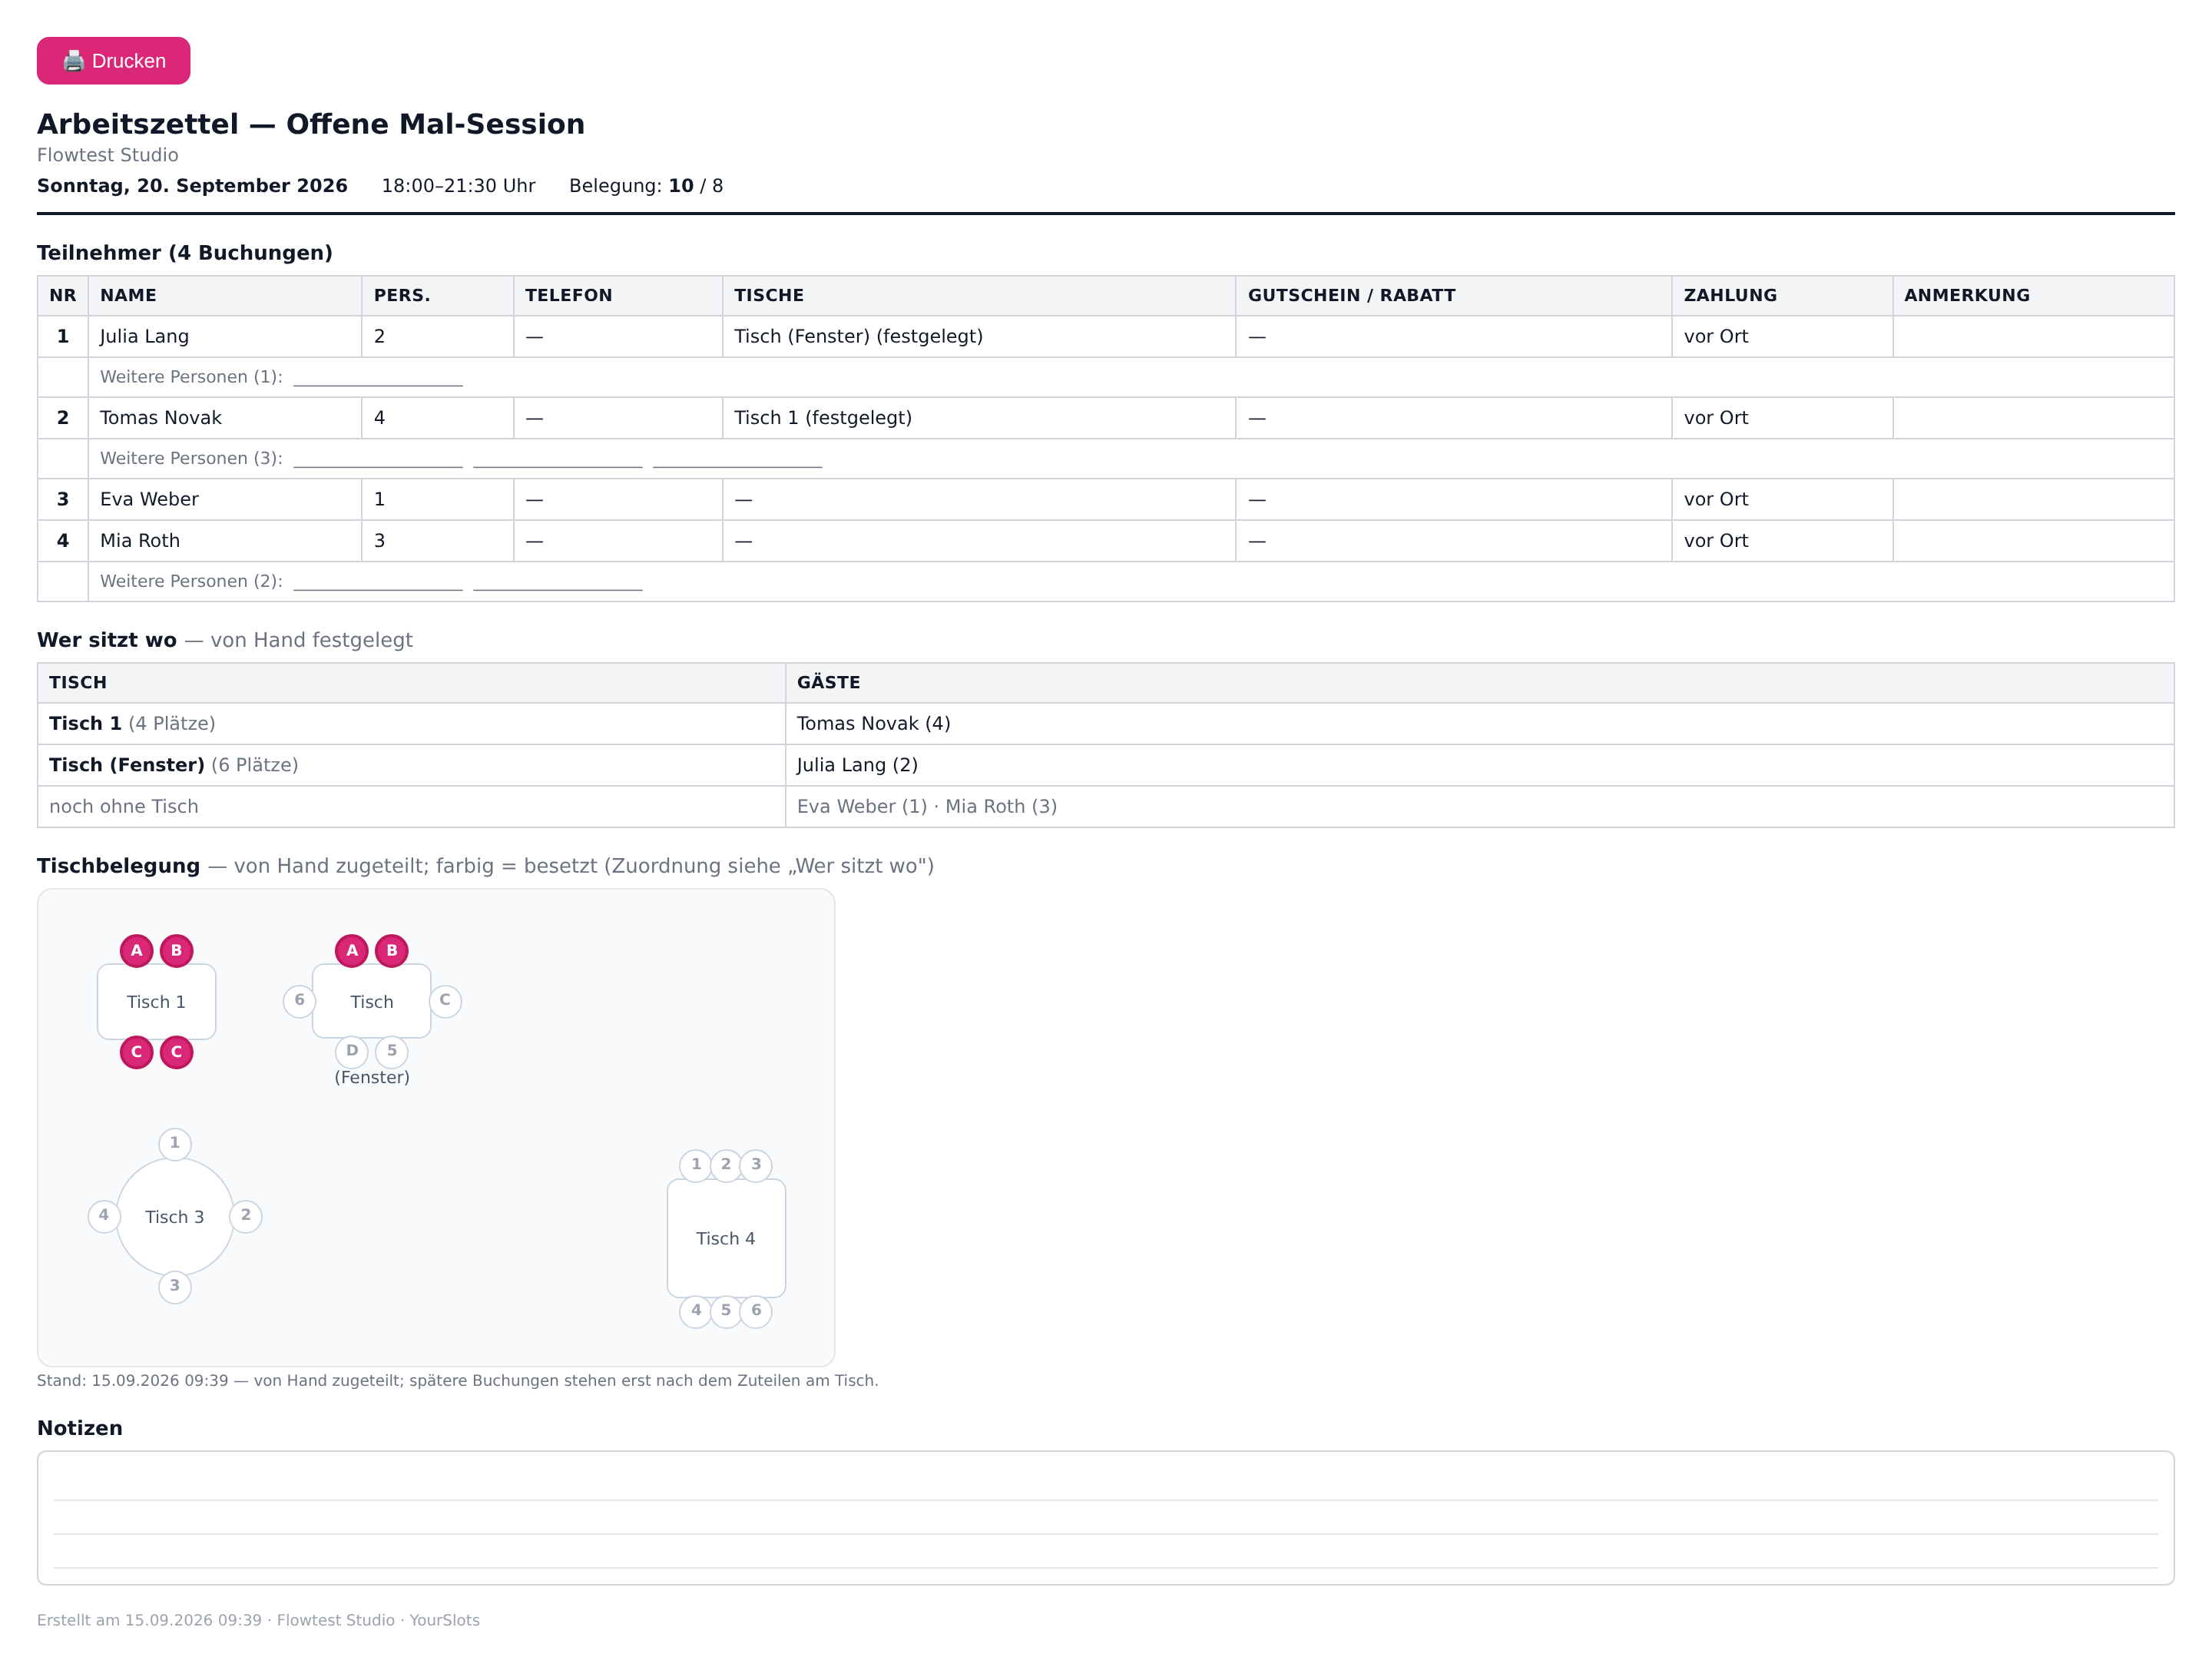Select seat 2 at Tisch 4
This screenshot has height=1667, width=2212.
pyautogui.click(x=726, y=1165)
